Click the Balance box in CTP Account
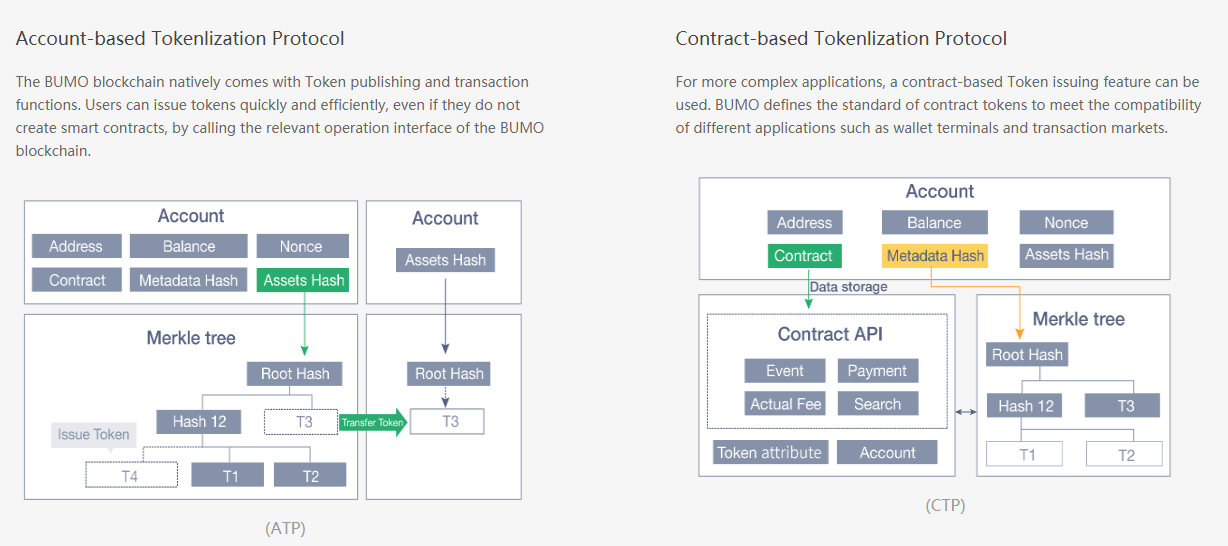This screenshot has width=1228, height=546. tap(934, 223)
